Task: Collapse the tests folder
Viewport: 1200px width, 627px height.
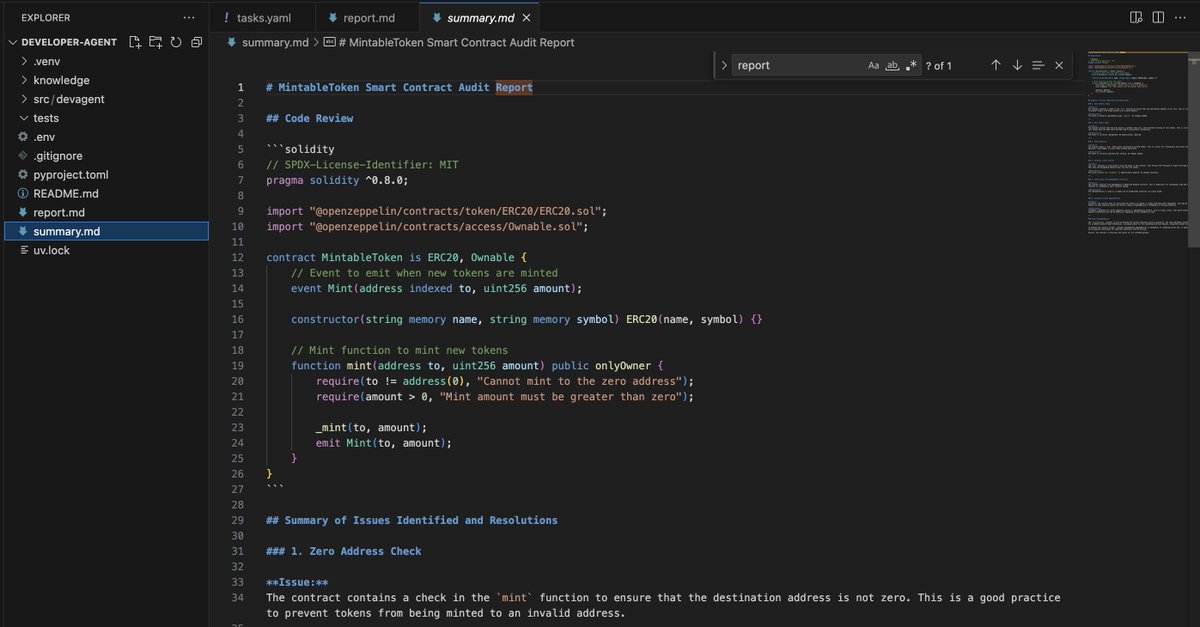Action: (x=104, y=118)
